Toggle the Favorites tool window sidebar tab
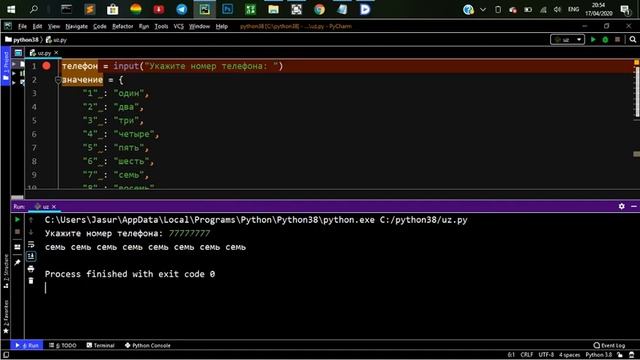640x360 pixels. coord(6,317)
